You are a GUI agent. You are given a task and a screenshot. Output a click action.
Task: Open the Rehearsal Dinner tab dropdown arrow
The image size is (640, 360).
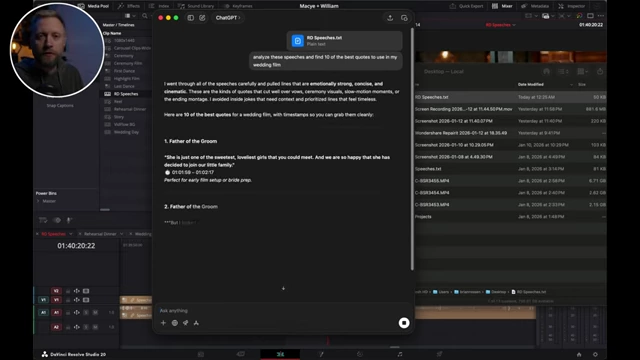121,234
